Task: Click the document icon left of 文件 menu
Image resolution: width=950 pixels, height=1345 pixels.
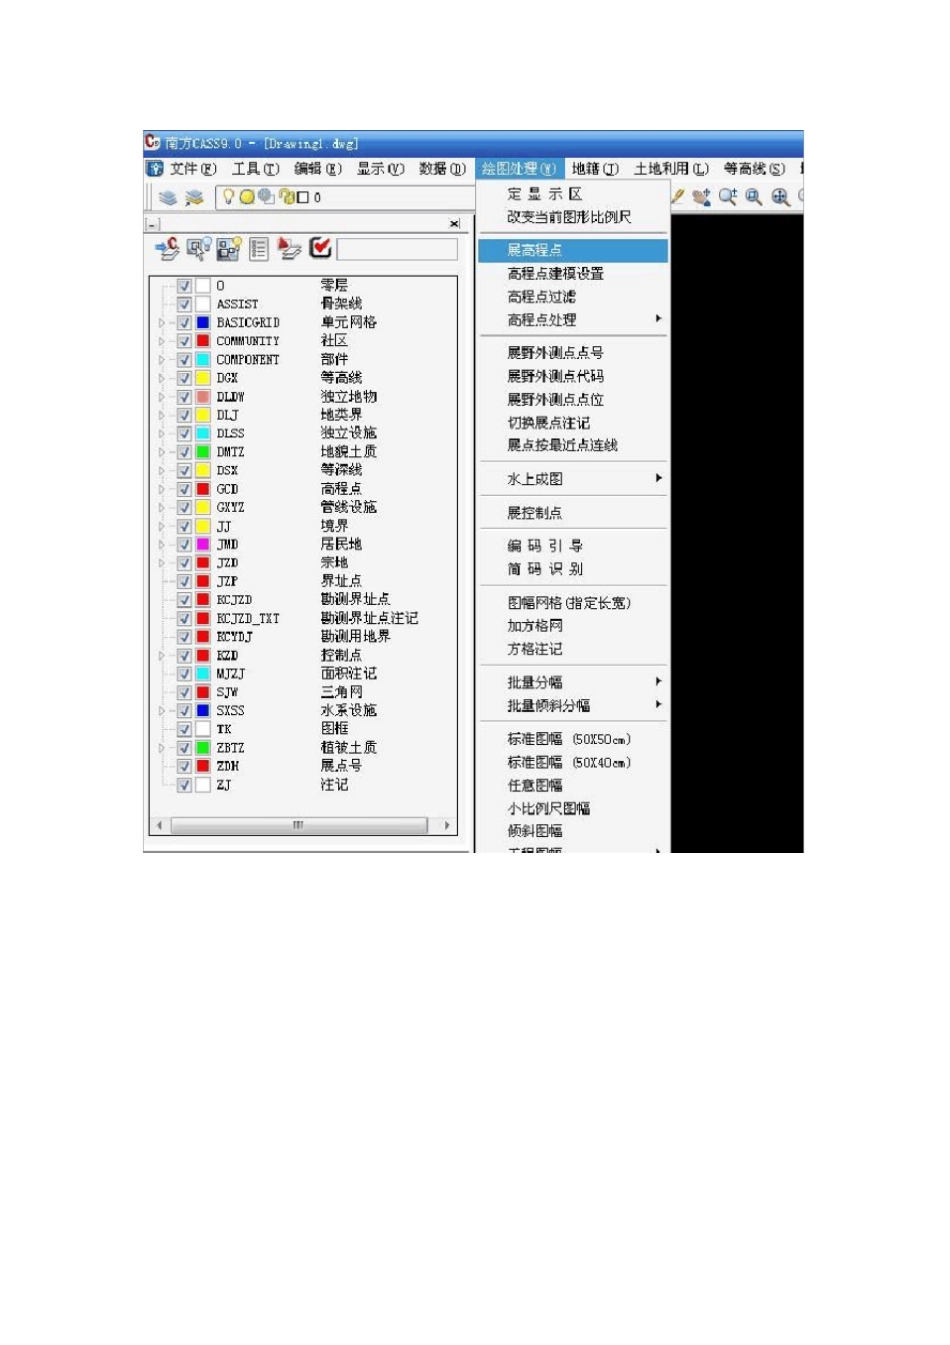Action: pos(155,169)
